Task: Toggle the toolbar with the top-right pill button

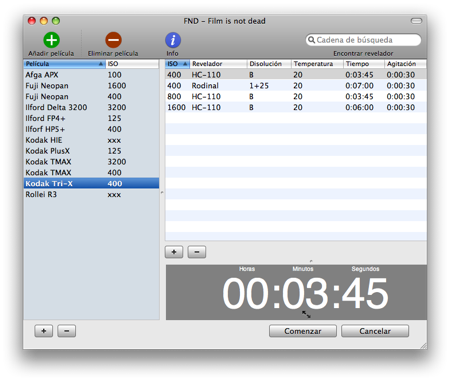Action: click(416, 21)
